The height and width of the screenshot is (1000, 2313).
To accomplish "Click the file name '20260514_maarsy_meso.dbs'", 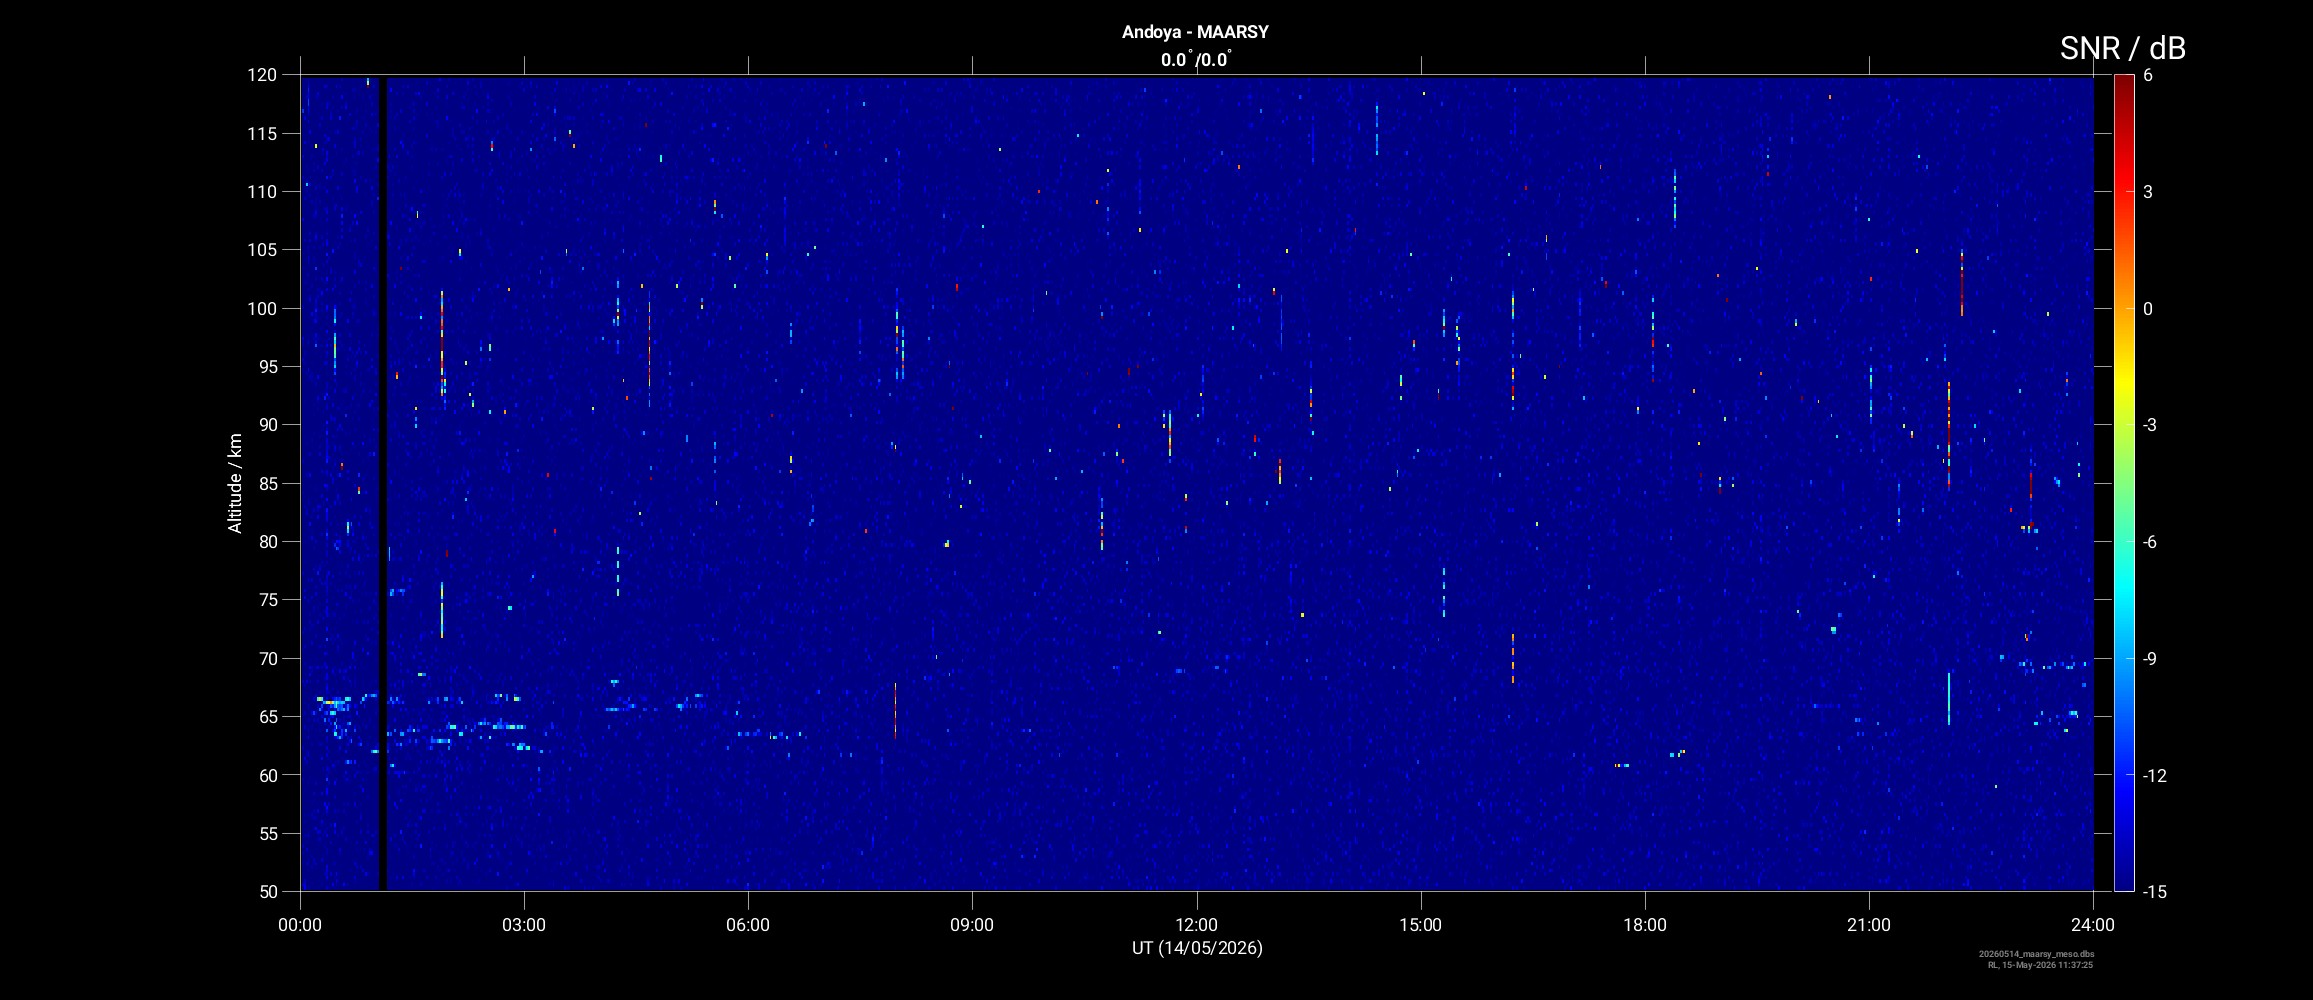I will click(x=2036, y=954).
